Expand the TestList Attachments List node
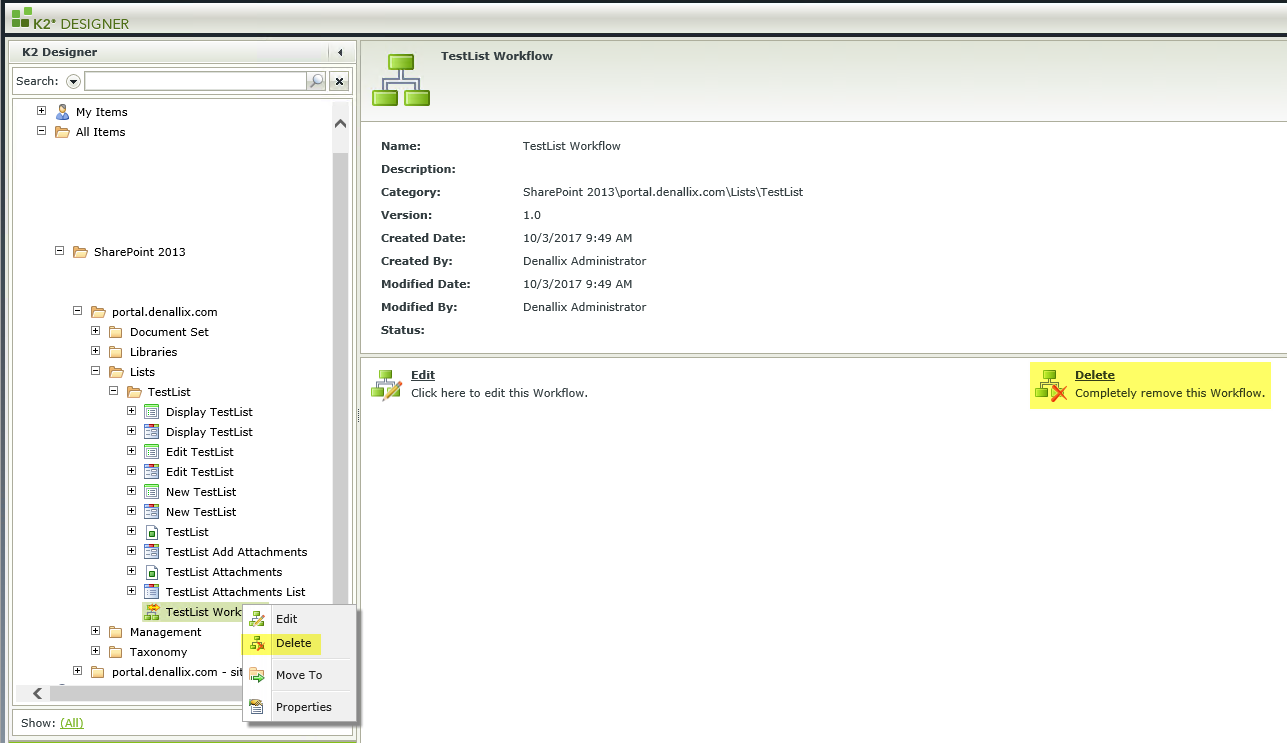The image size is (1287, 743). 131,591
